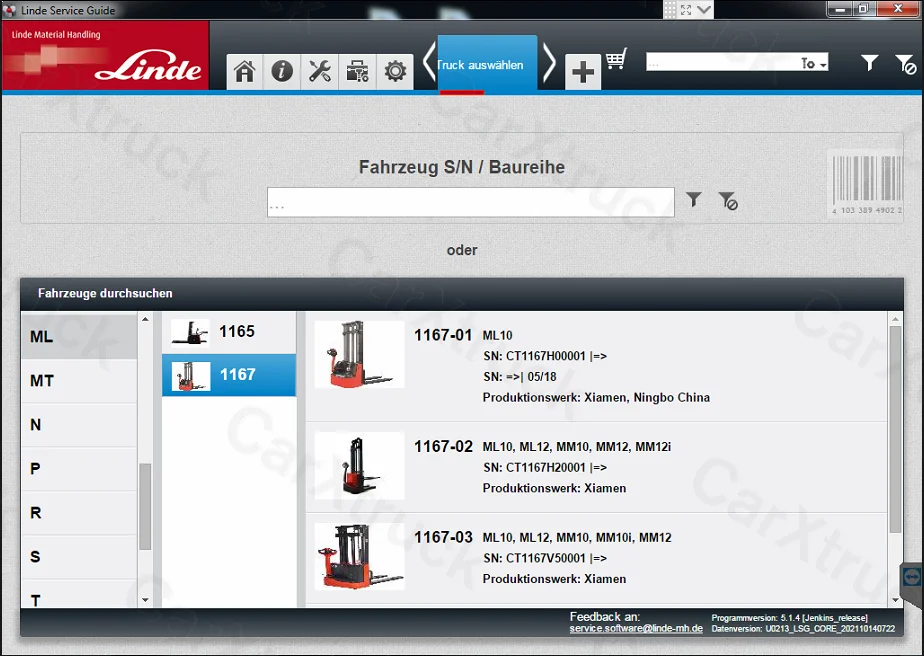The width and height of the screenshot is (924, 656).
Task: Click the Datenversion U0213 text
Action: [x=803, y=629]
